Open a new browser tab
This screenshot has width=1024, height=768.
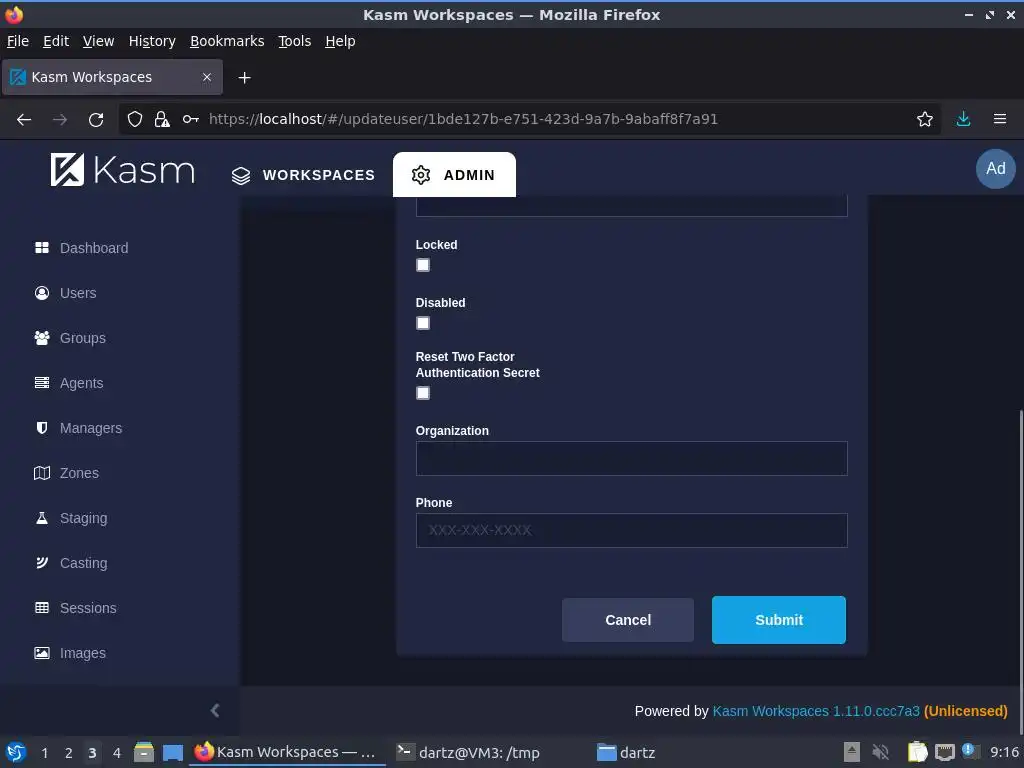(x=244, y=78)
